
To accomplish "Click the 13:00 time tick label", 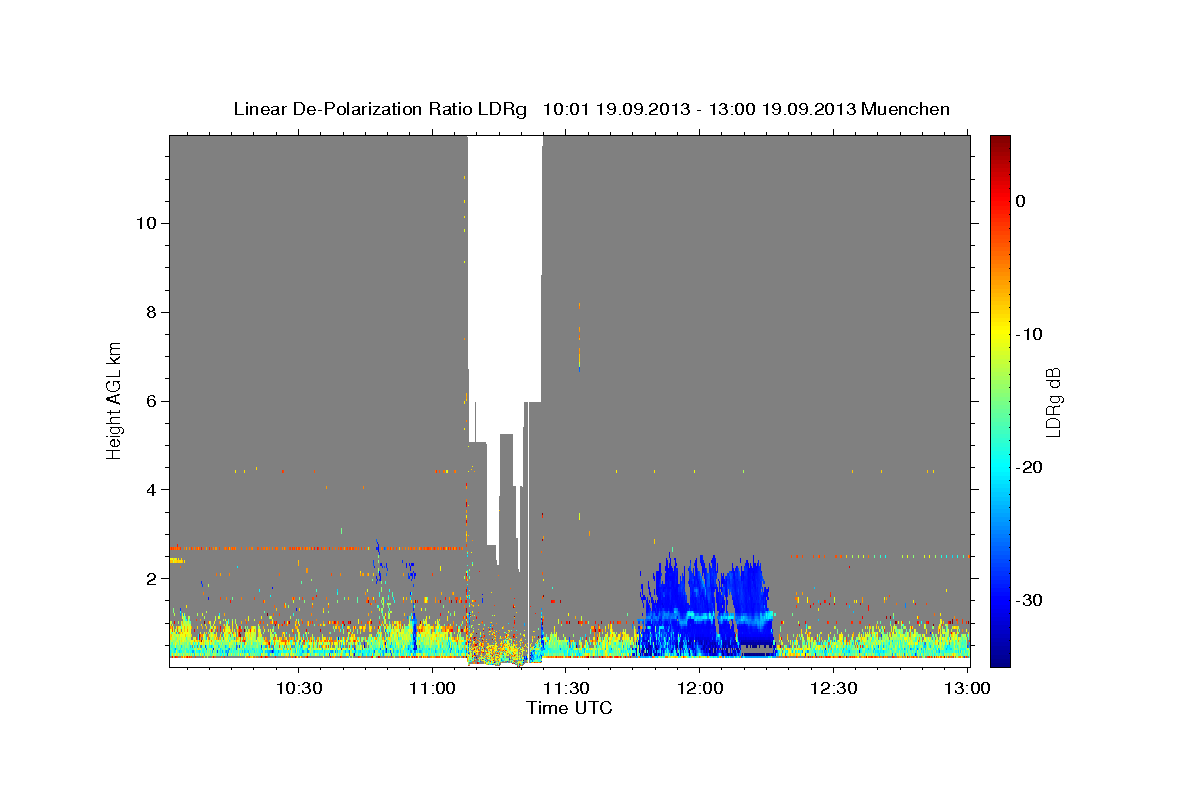I will 967,689.
